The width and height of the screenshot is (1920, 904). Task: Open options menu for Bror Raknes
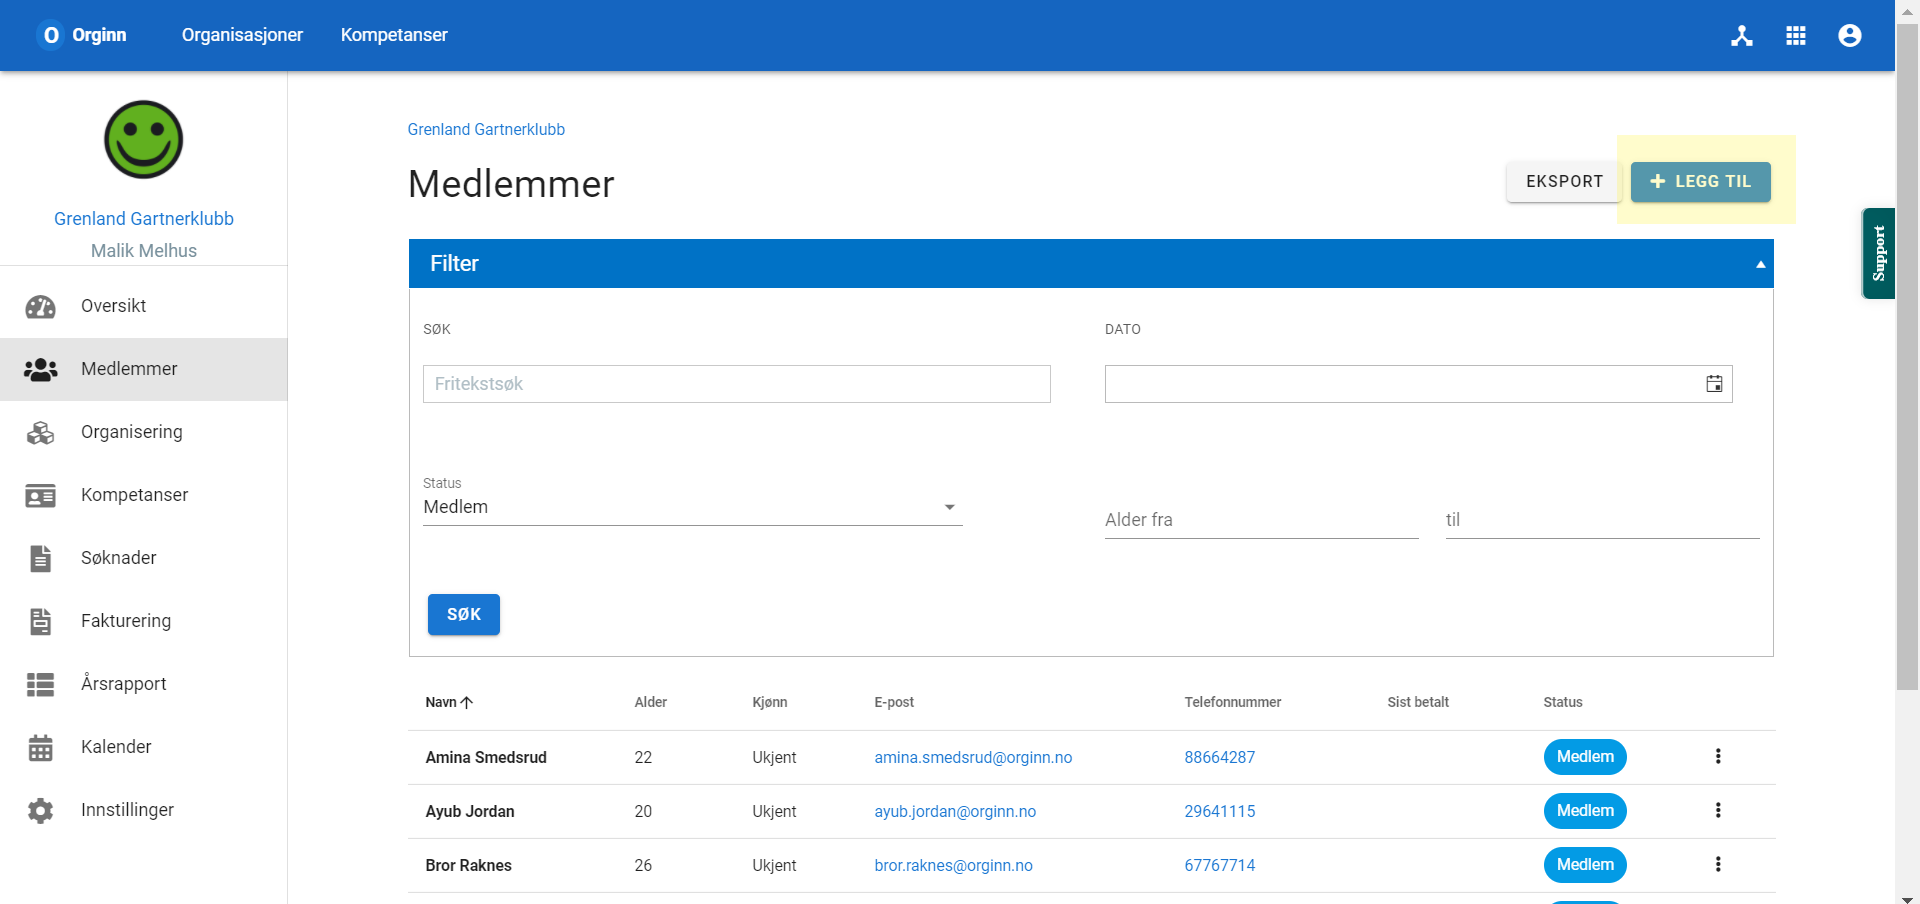1718,865
